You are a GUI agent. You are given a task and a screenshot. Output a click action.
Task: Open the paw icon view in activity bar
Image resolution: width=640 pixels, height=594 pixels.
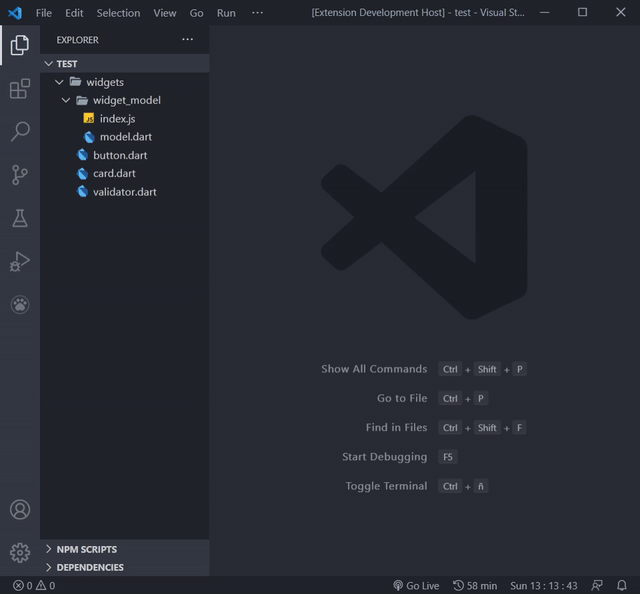(20, 305)
